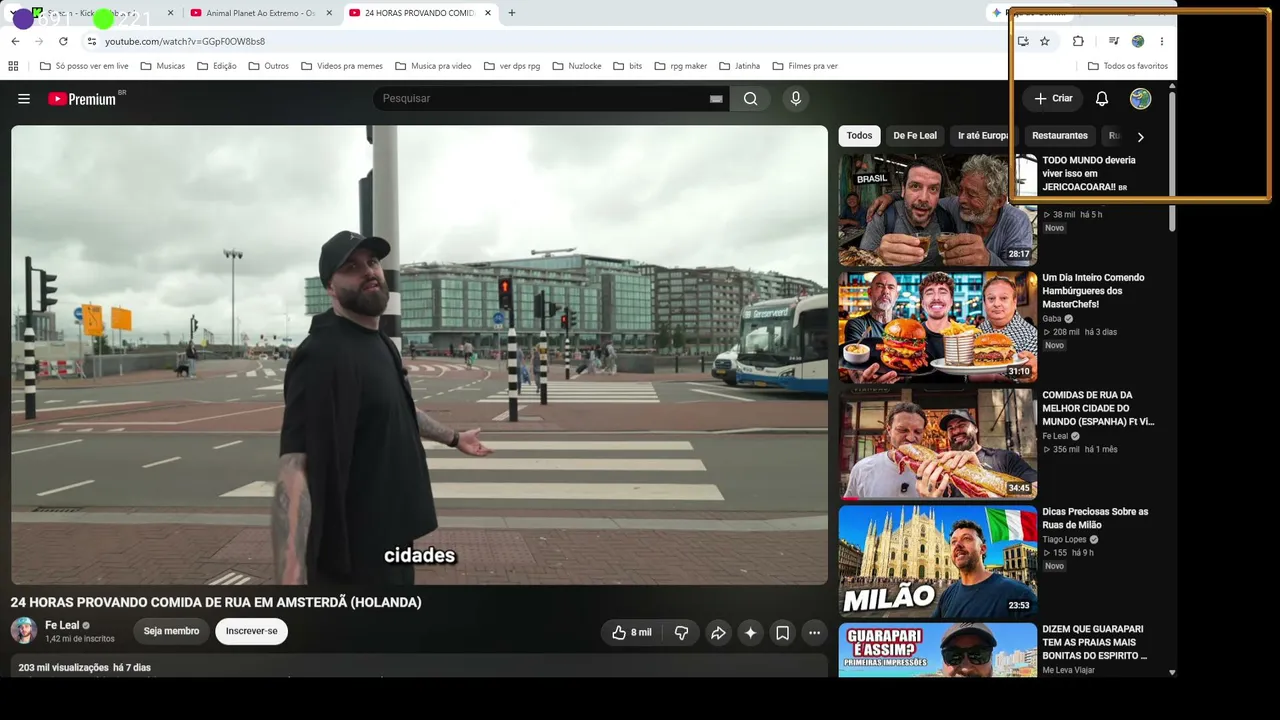Reload the YouTube page
The image size is (1280, 720).
click(63, 41)
